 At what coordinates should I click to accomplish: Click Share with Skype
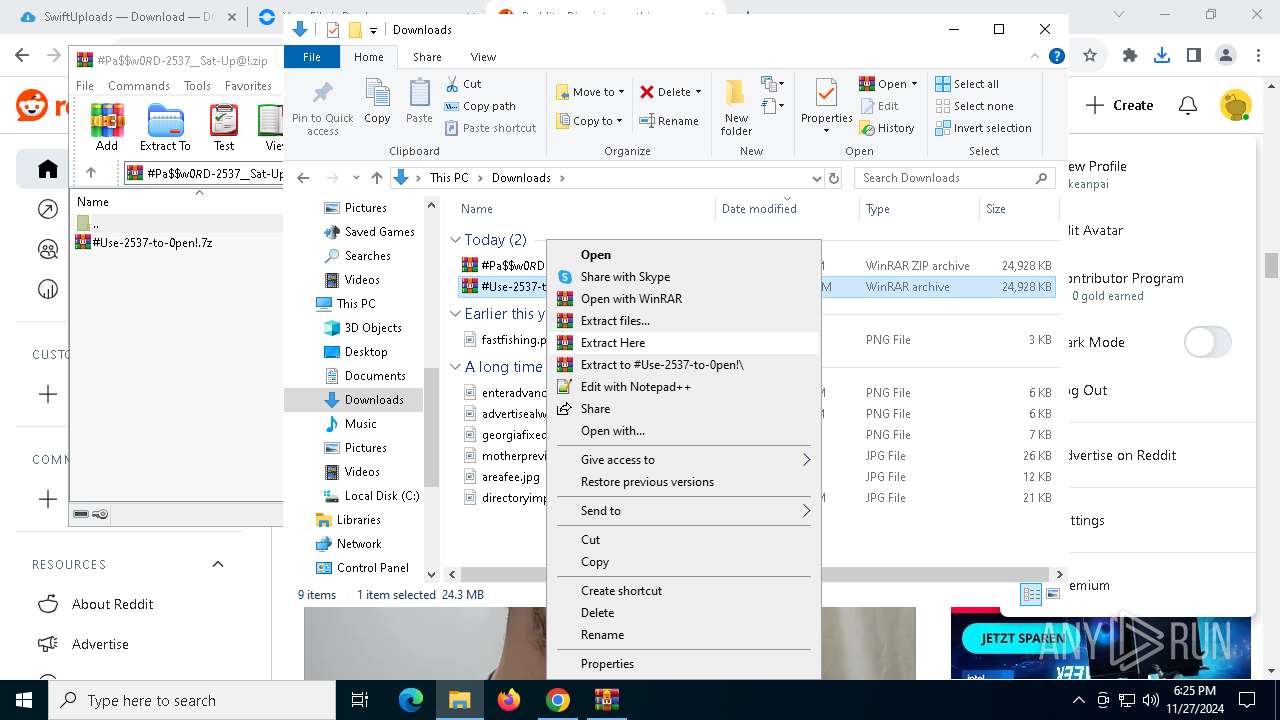click(683, 277)
